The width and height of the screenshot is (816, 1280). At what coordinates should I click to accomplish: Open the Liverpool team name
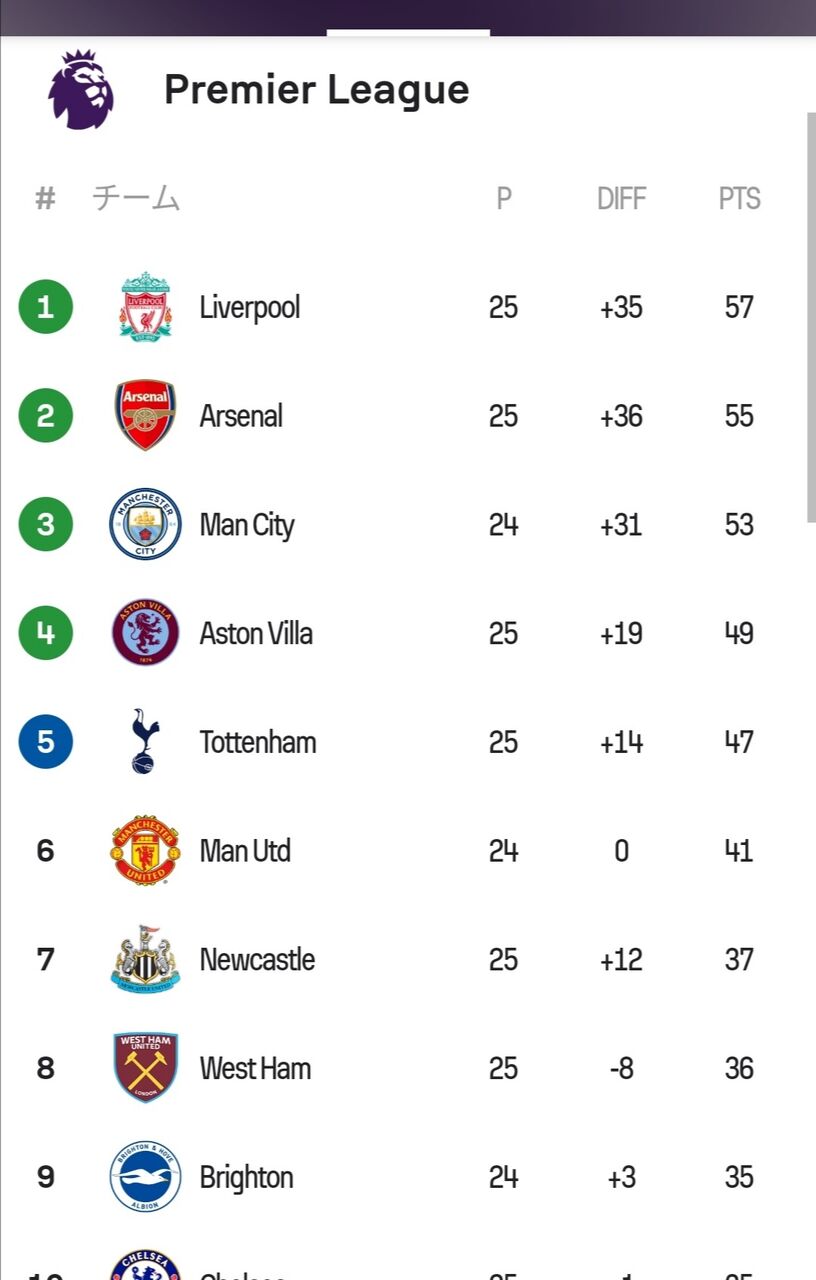pos(249,307)
